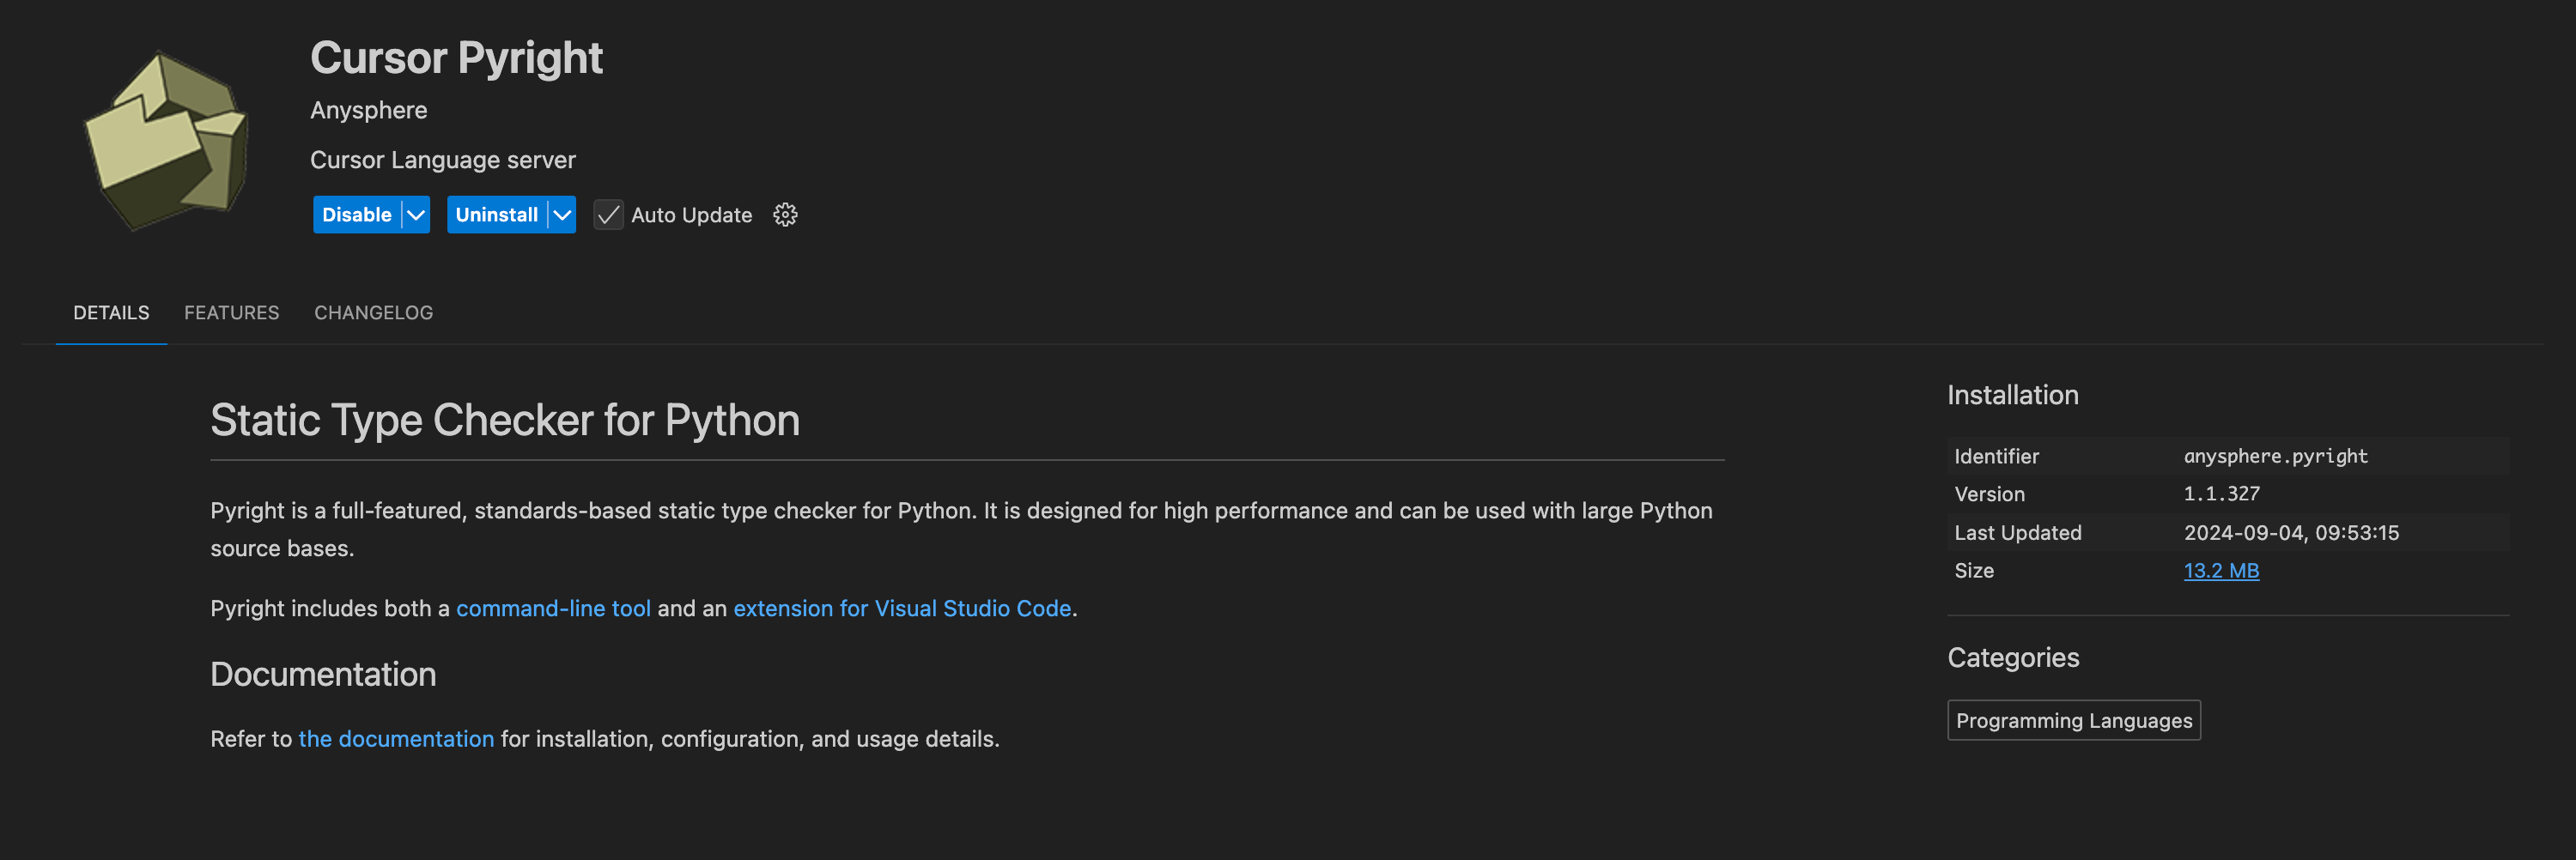The height and width of the screenshot is (860, 2576).
Task: Click the Uninstall button
Action: click(497, 215)
